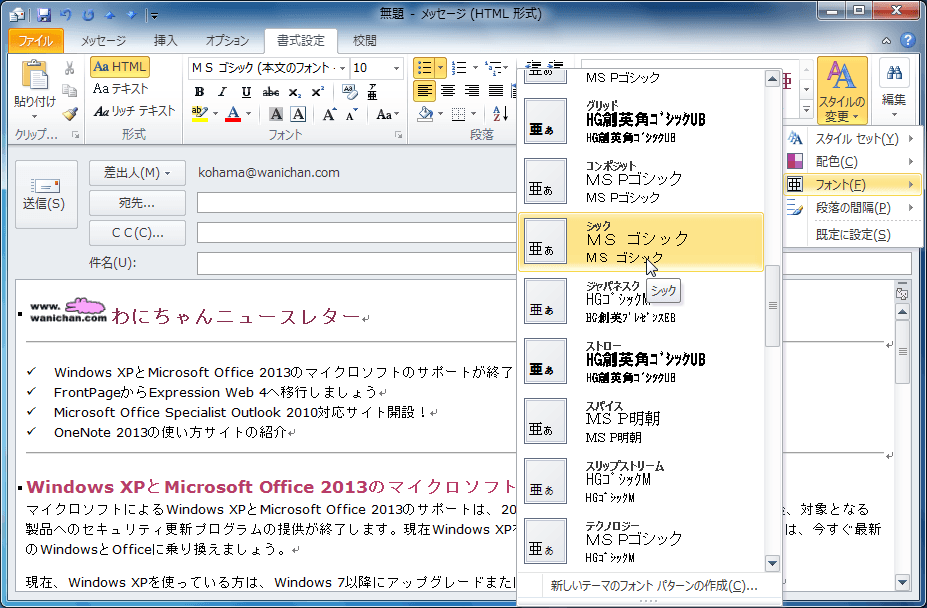Click the center align icon
The width and height of the screenshot is (927, 608).
(448, 91)
